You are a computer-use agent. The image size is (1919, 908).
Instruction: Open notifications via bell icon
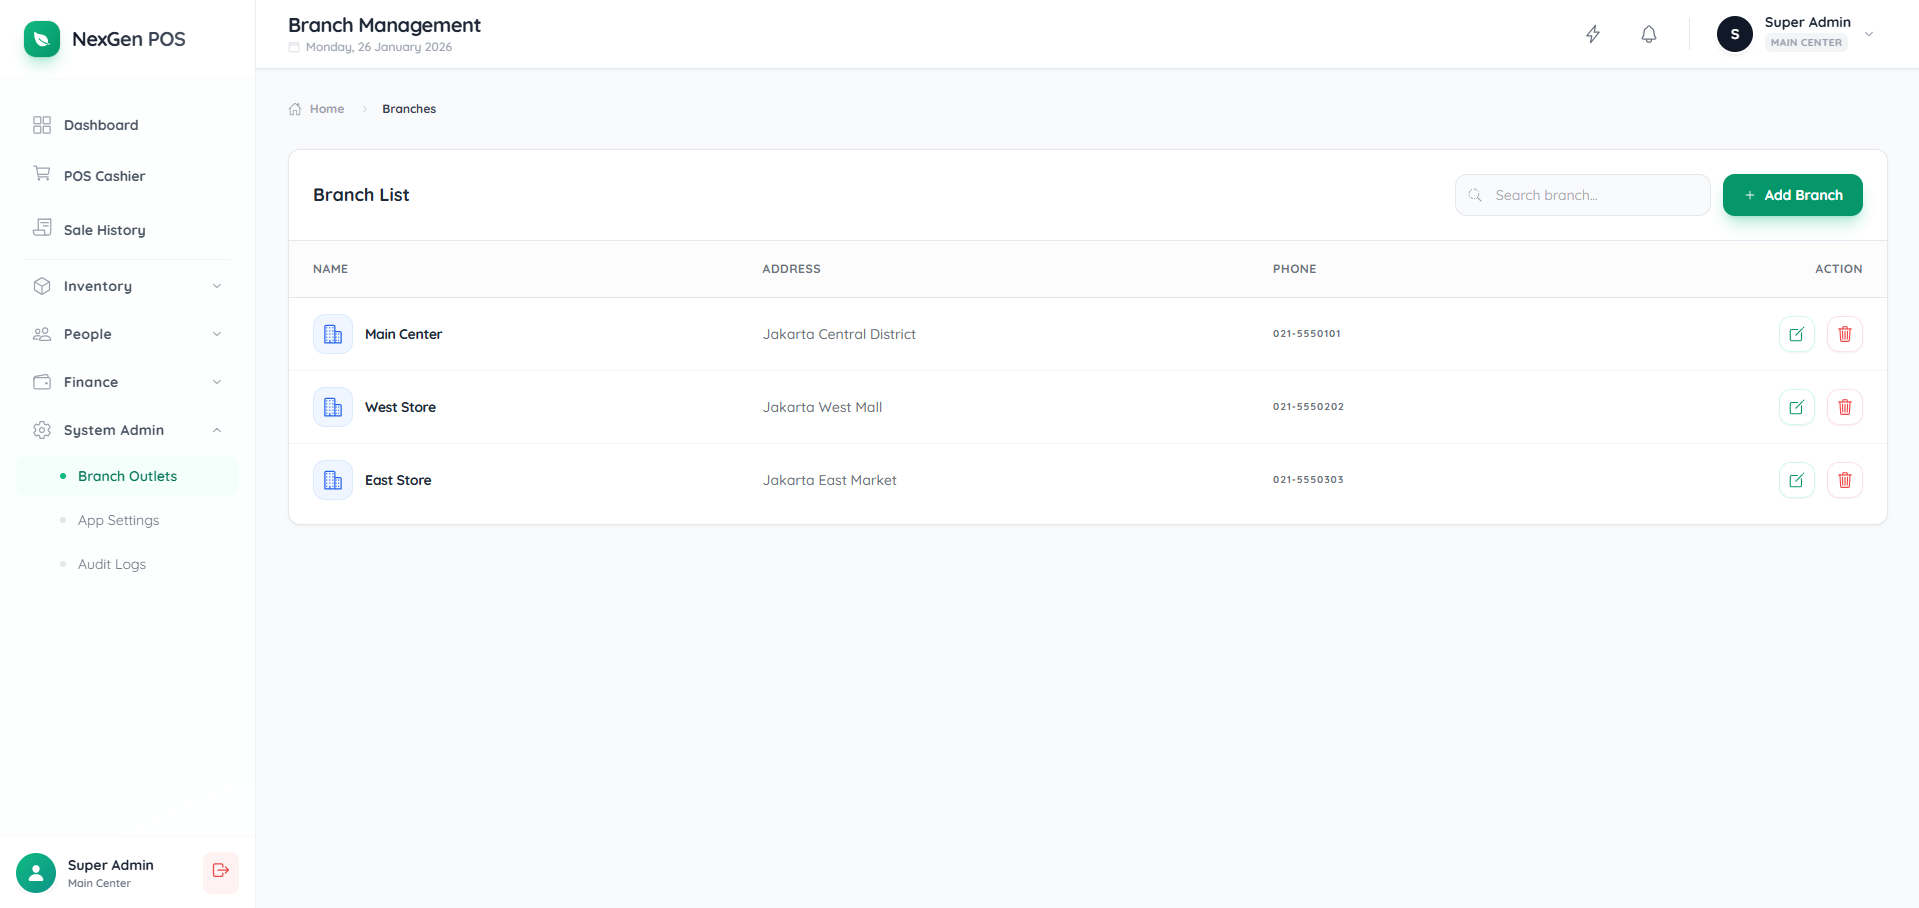click(1648, 34)
